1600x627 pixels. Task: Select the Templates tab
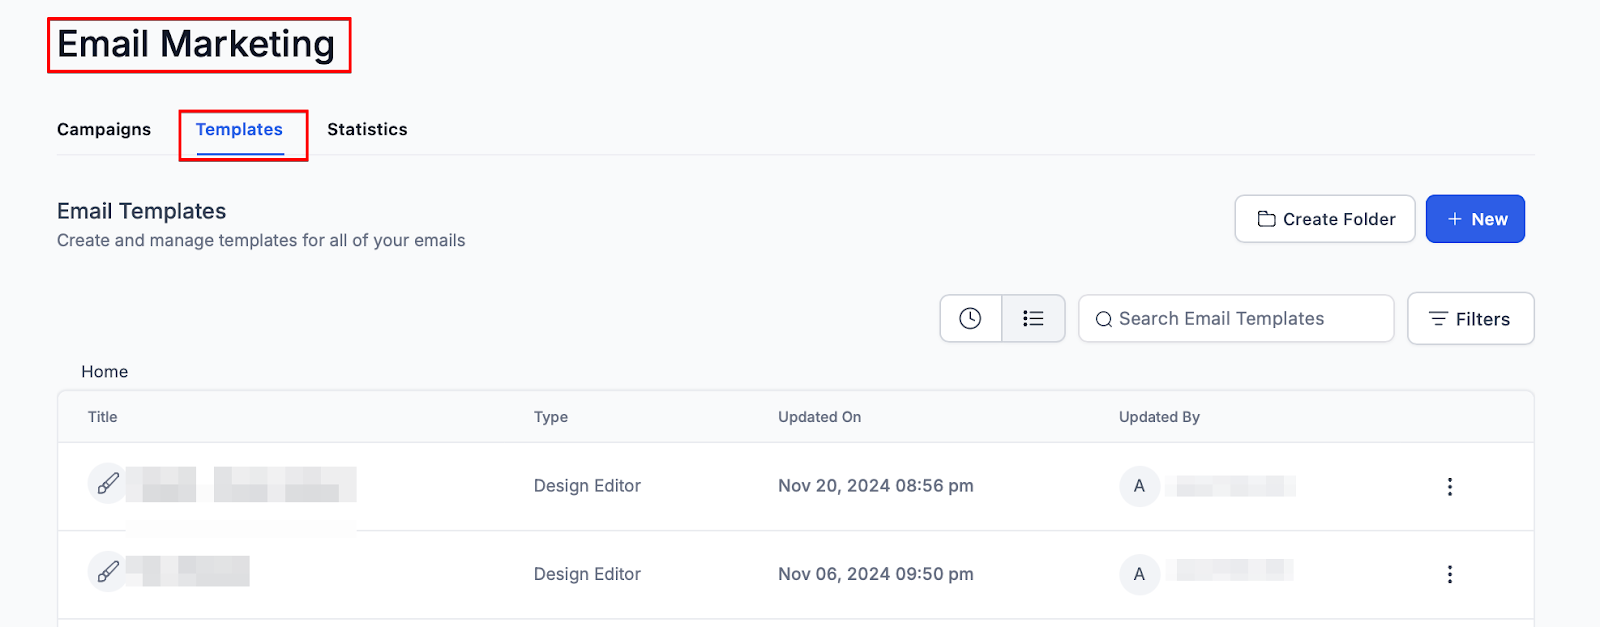[239, 129]
